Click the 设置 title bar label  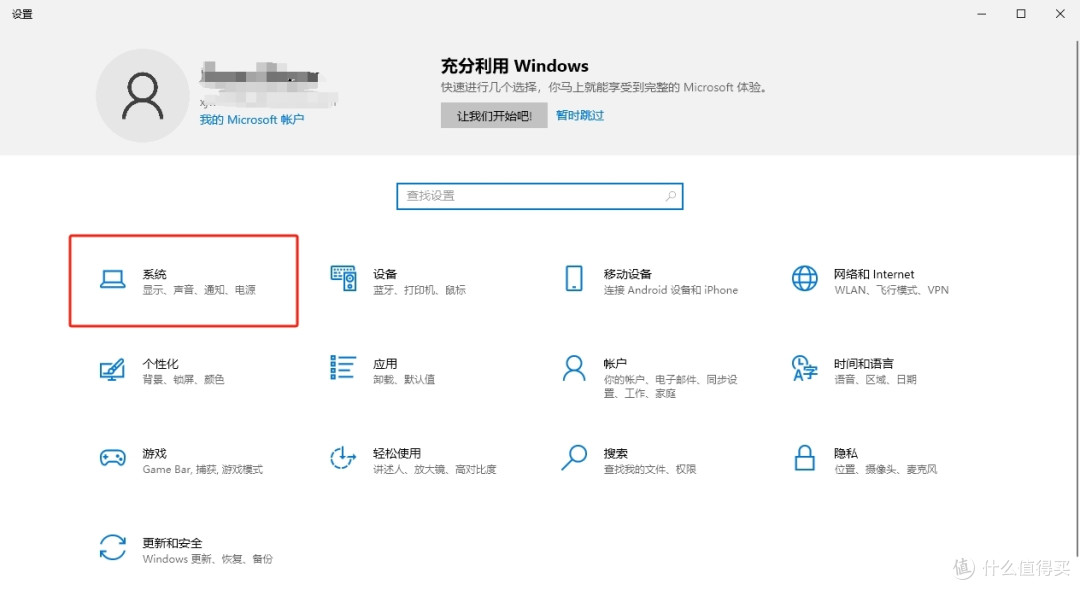click(x=21, y=14)
